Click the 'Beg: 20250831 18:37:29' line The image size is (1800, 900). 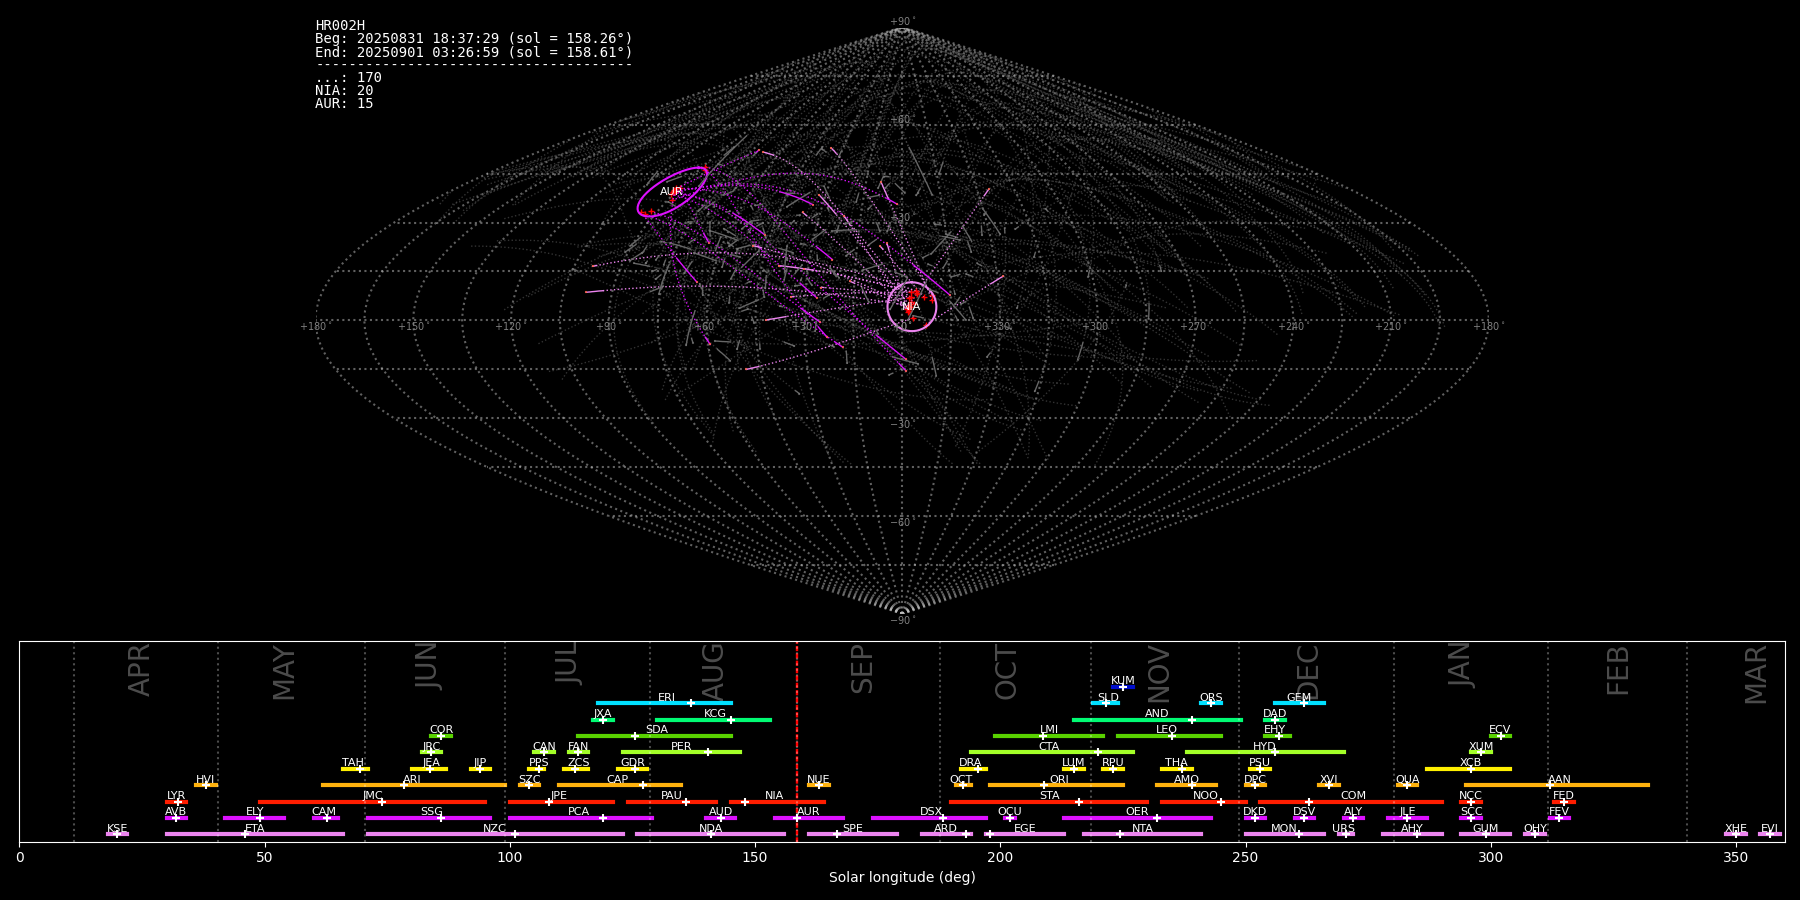pyautogui.click(x=474, y=39)
